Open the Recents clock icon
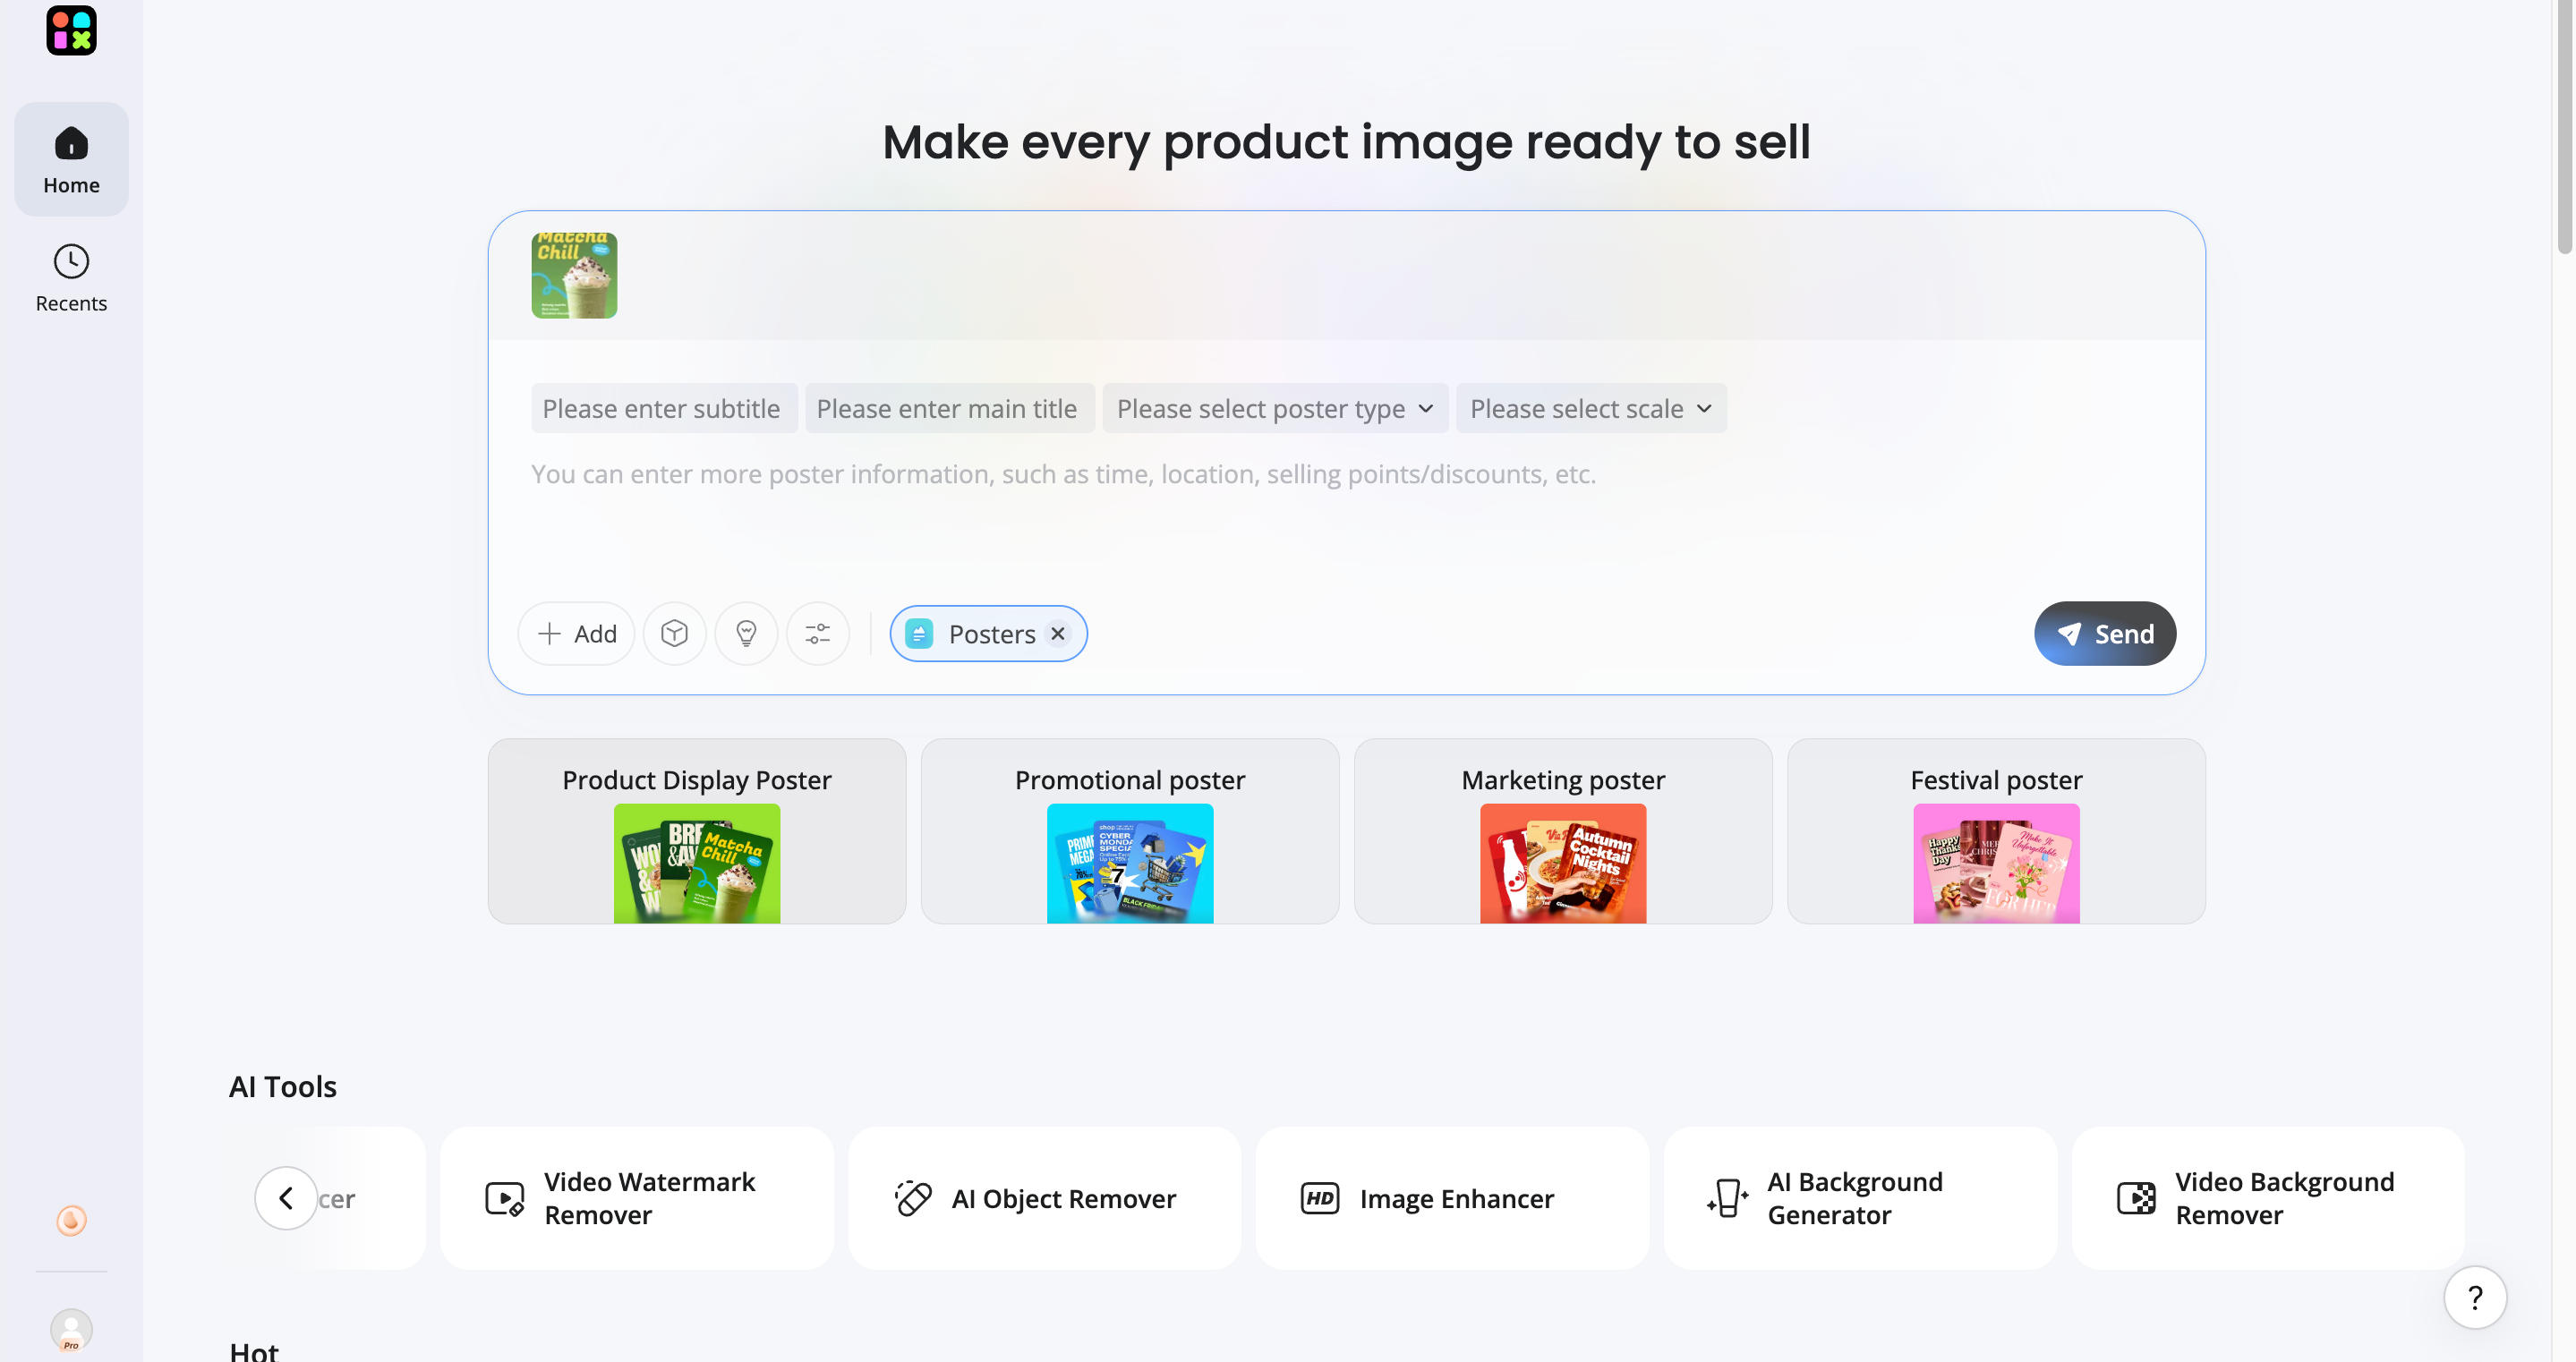 pos(71,262)
